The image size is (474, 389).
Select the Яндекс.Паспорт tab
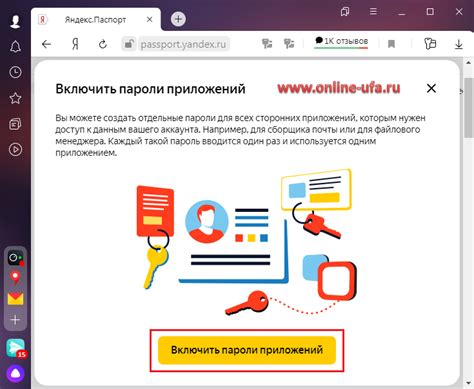pos(96,20)
